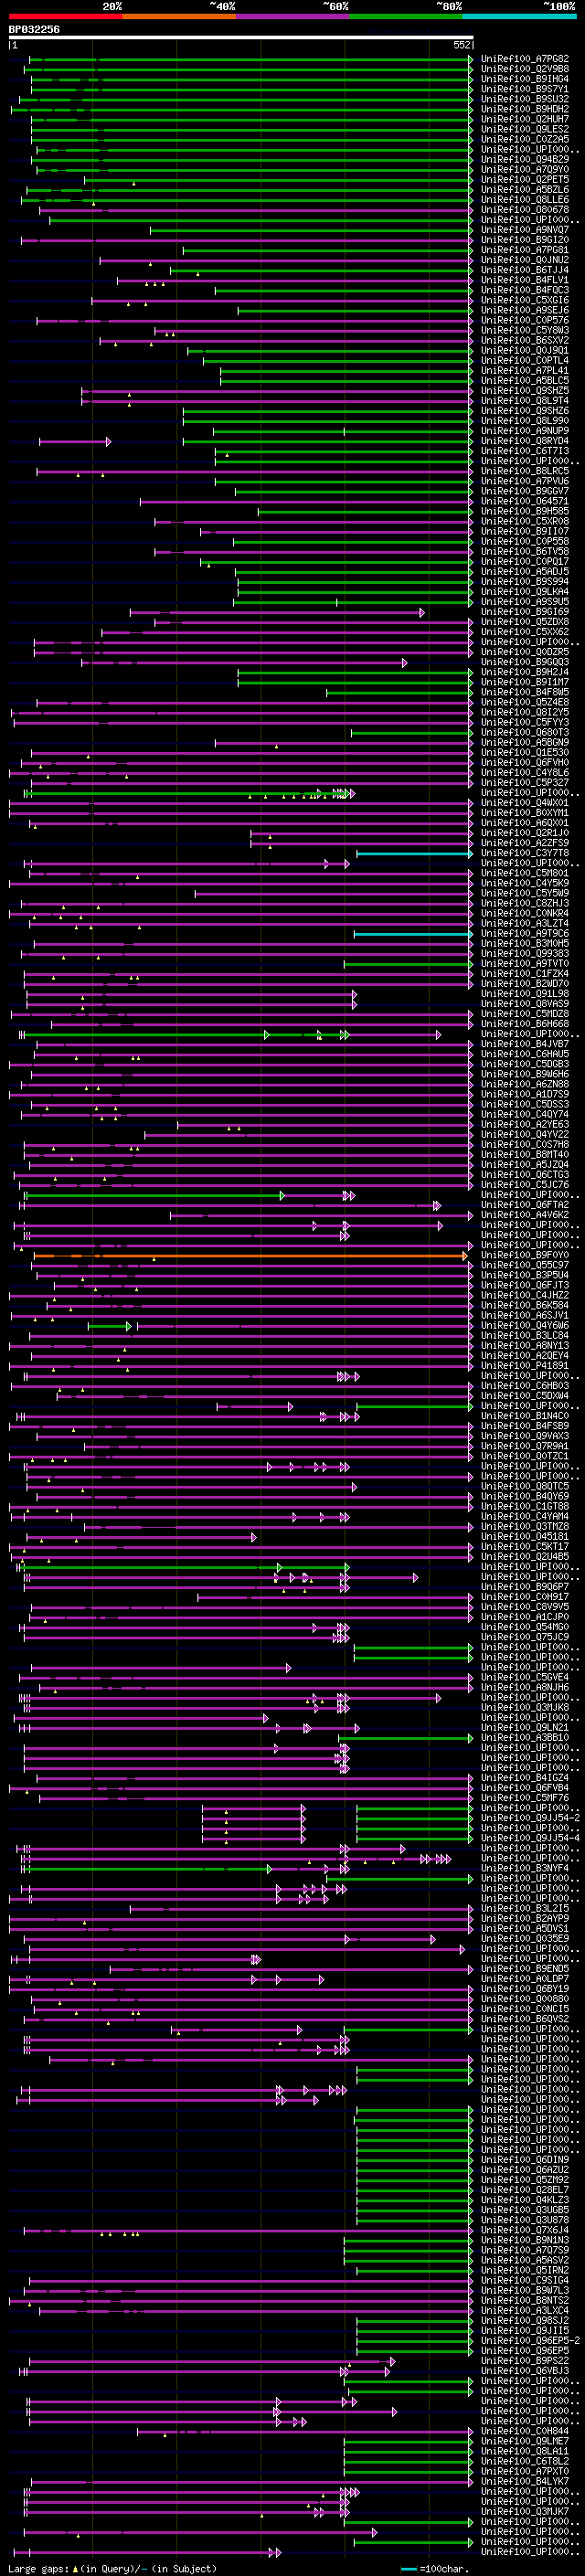Open entry UniRef100_Q98SJ2

tap(525, 2321)
